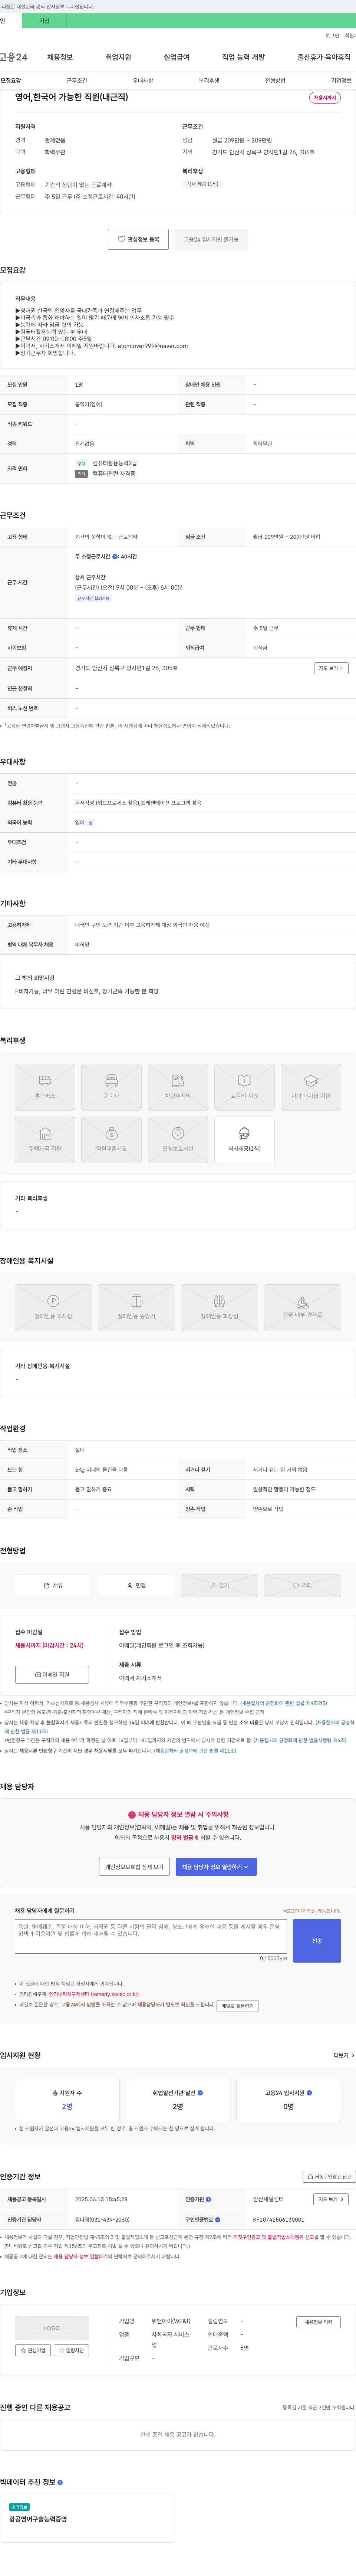Click the 교육비 지원 welfare icon
Viewport: 356px width, 2576px height.
pos(244,1087)
